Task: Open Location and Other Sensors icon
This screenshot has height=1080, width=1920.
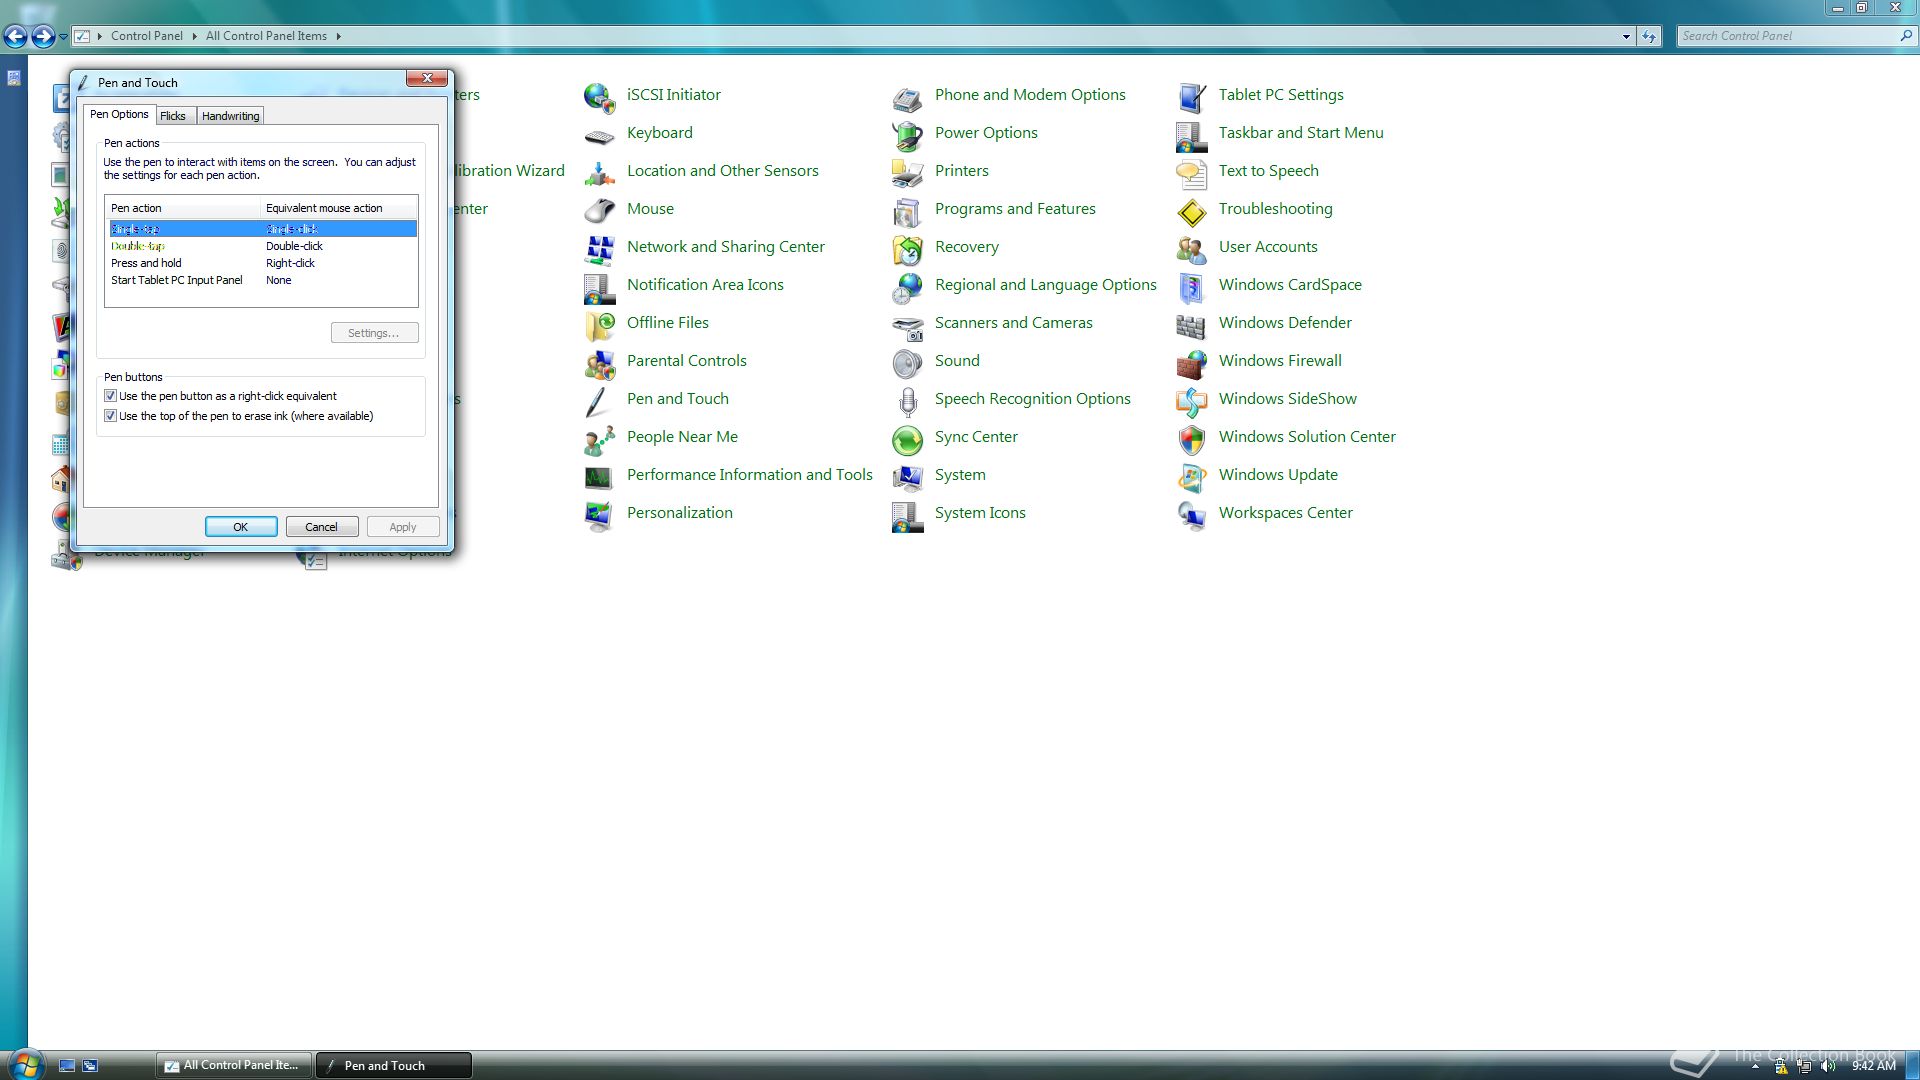Action: coord(599,173)
